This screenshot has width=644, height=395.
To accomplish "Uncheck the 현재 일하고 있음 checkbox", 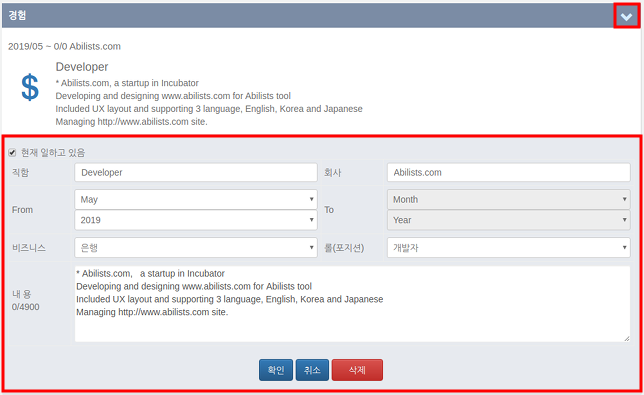I will [x=12, y=153].
